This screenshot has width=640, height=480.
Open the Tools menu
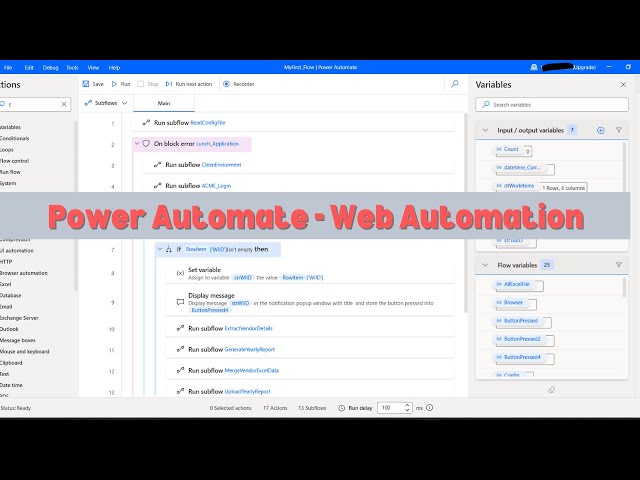click(x=72, y=67)
